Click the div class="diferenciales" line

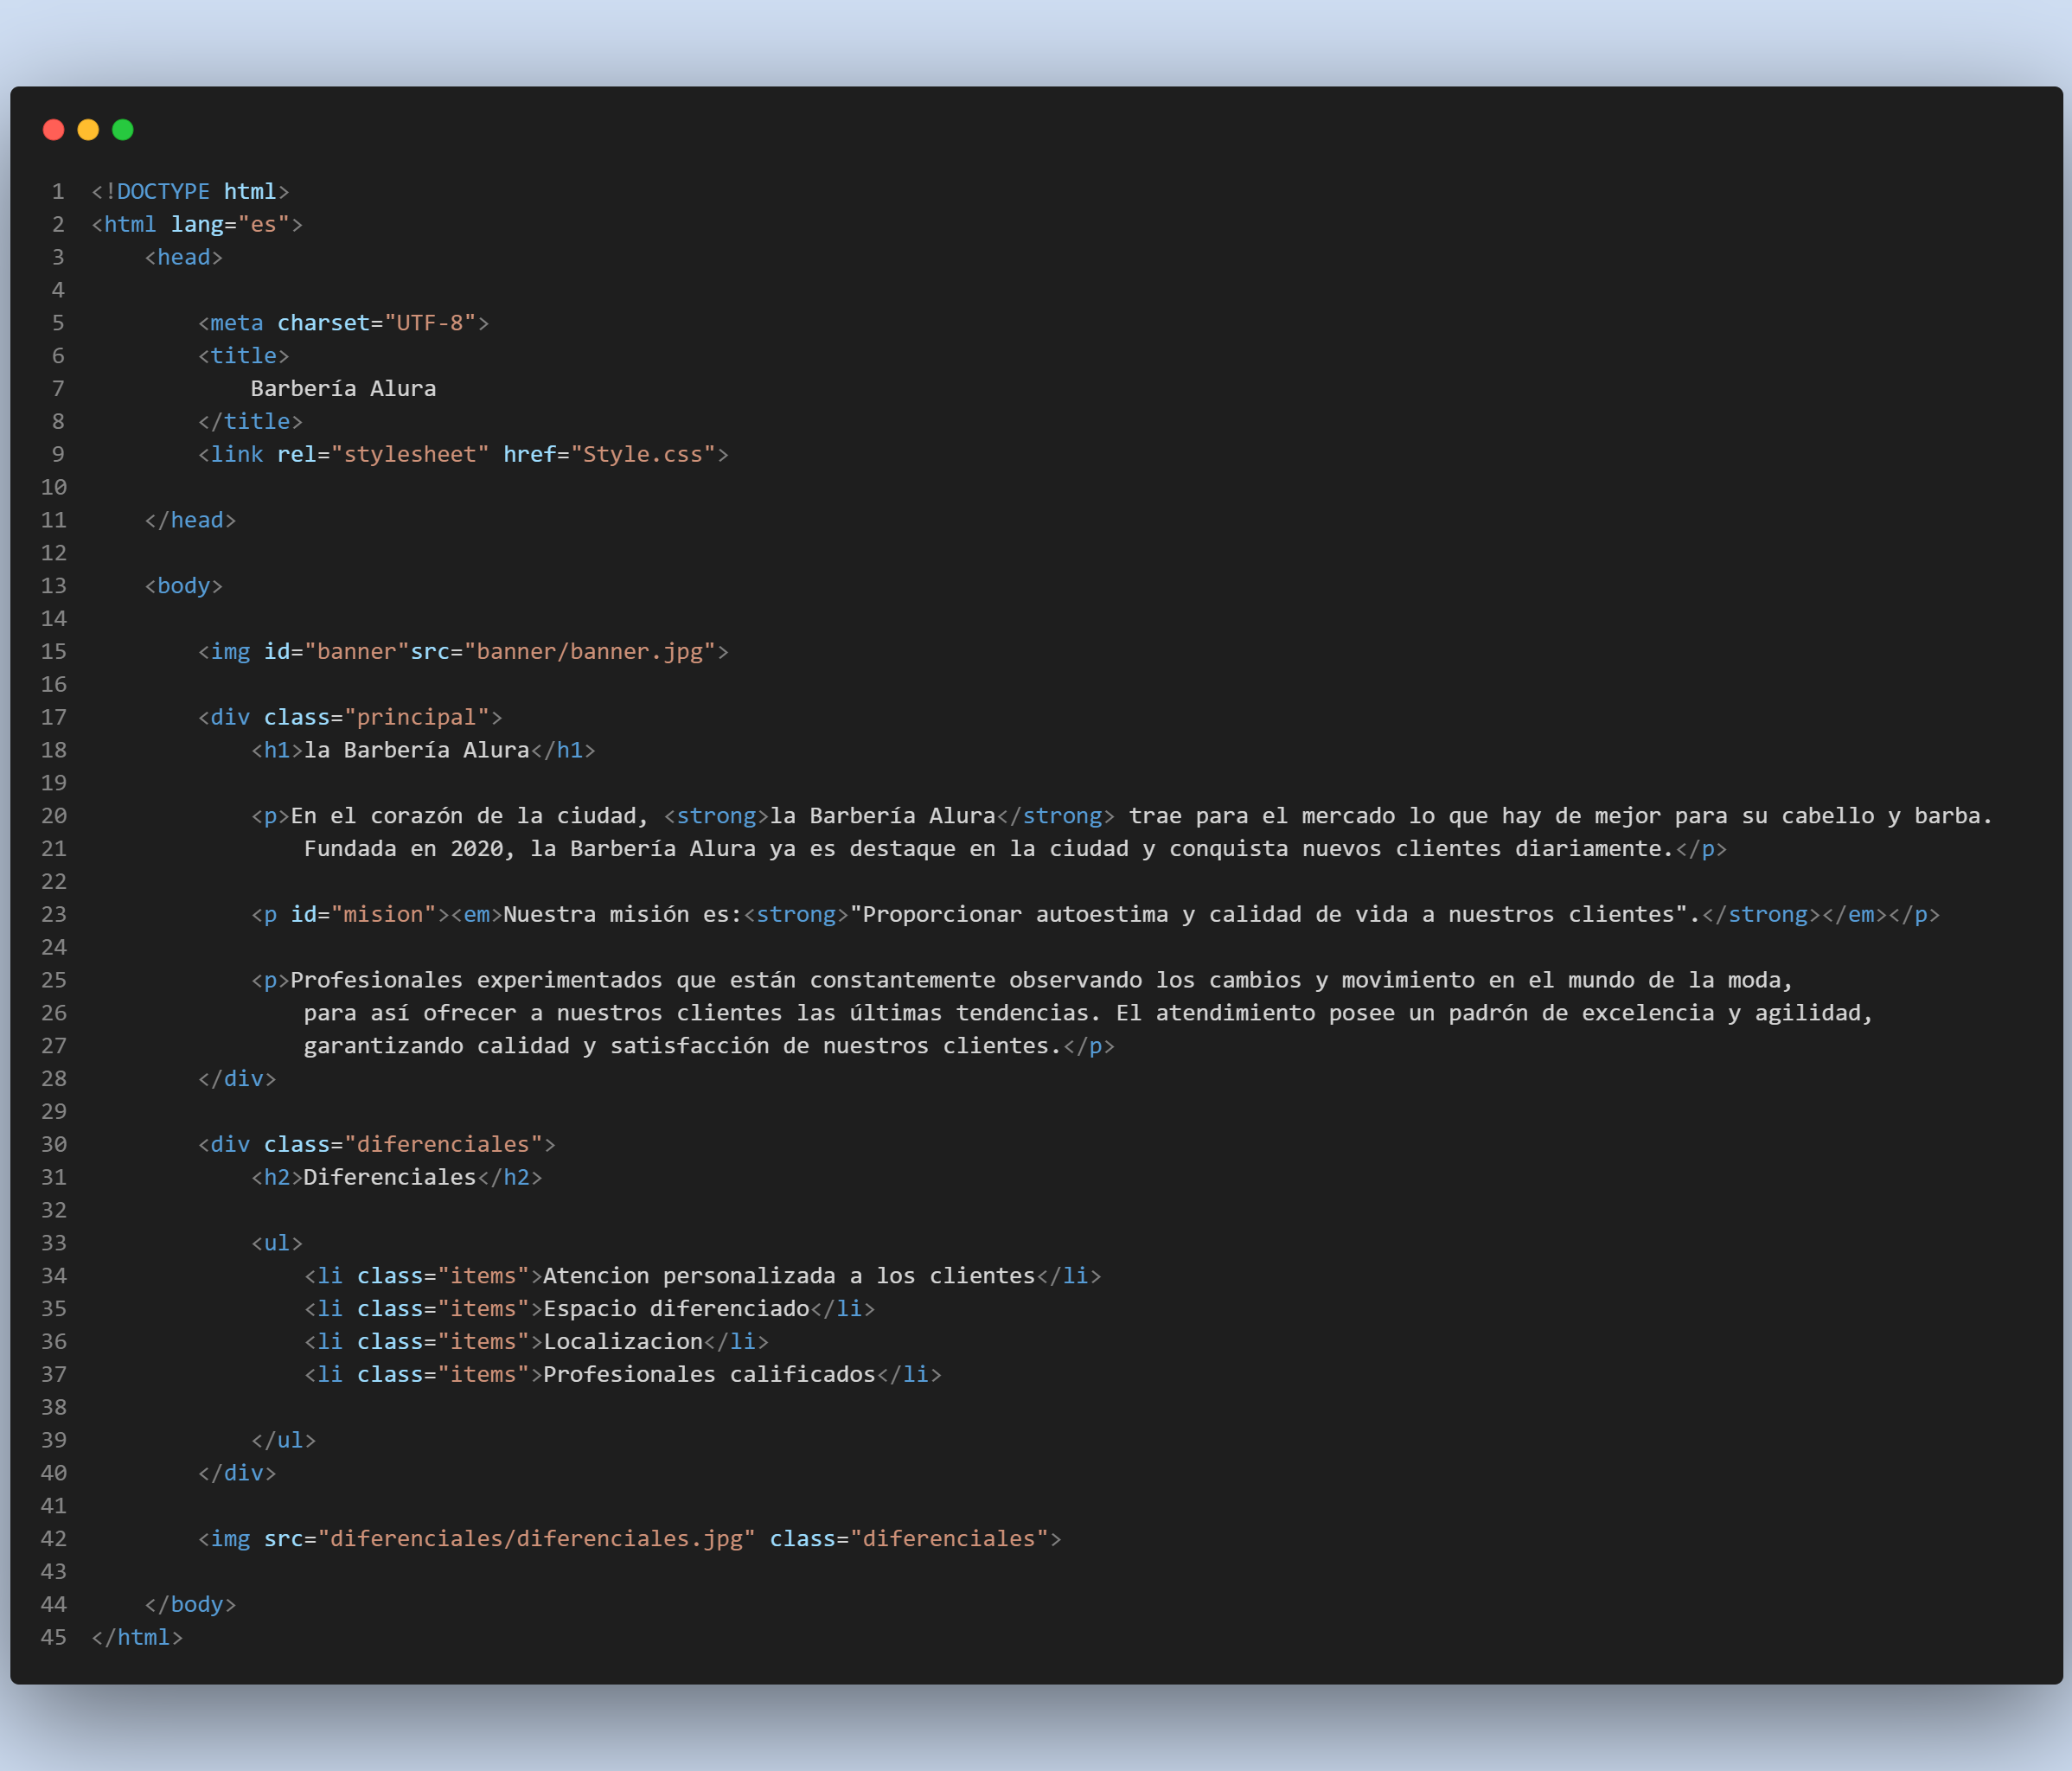pyautogui.click(x=377, y=1145)
